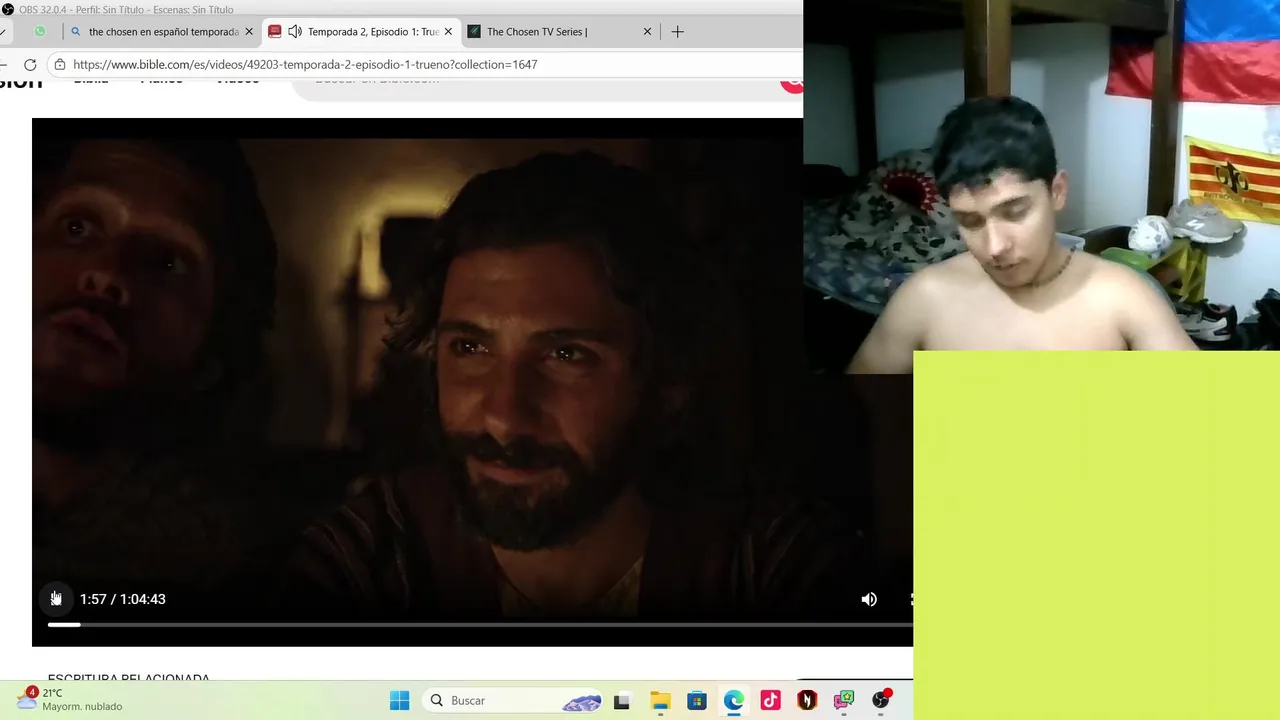Open OBS Studio from taskbar

click(881, 700)
